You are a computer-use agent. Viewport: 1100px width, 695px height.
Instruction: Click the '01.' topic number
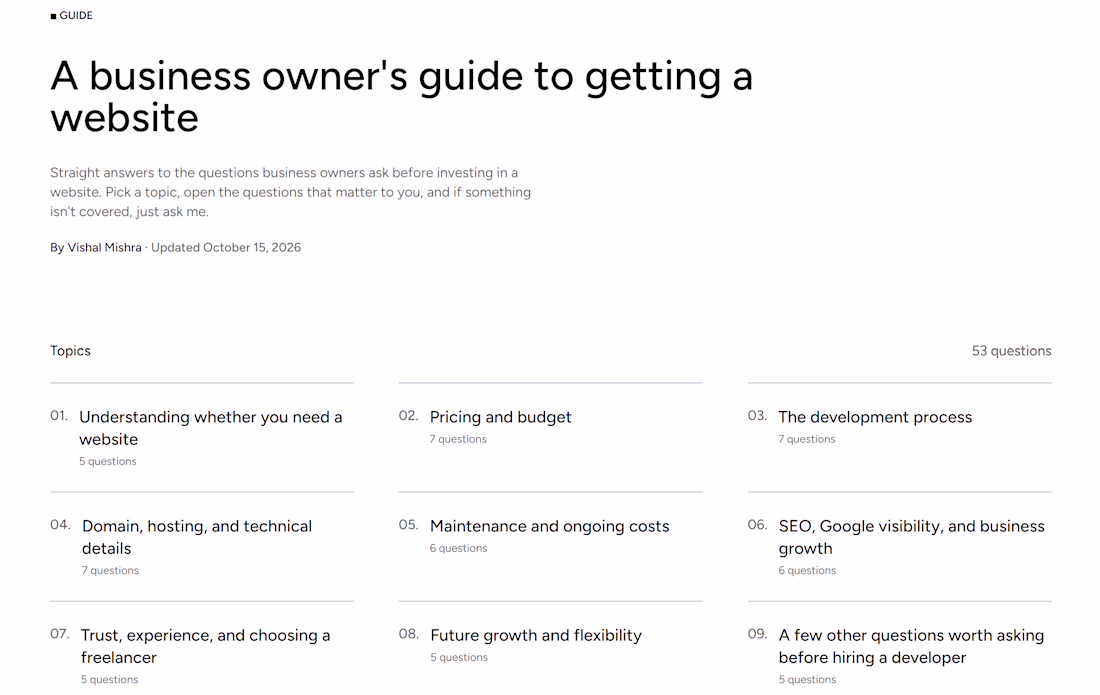[59, 416]
